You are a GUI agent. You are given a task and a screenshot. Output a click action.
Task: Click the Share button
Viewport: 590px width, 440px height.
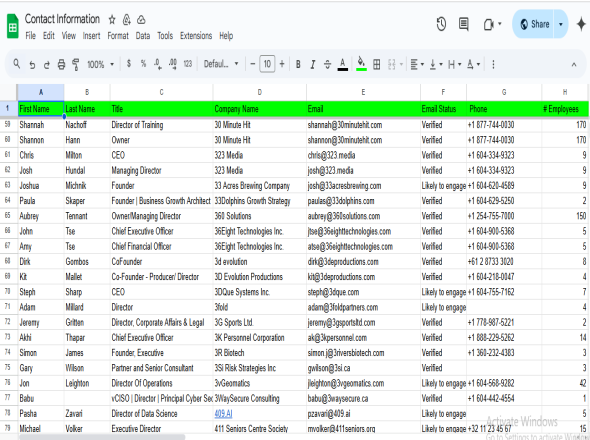(534, 24)
